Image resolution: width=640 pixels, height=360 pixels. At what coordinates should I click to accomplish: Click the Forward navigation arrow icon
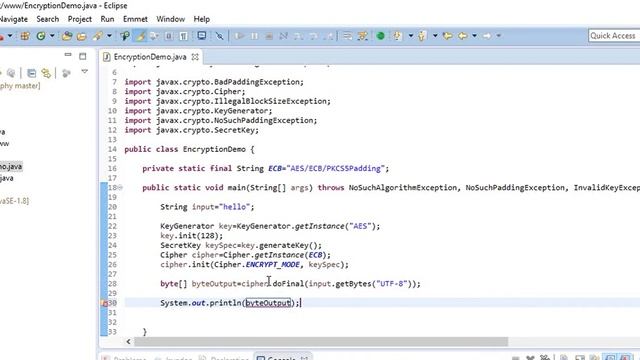pyautogui.click(x=487, y=36)
